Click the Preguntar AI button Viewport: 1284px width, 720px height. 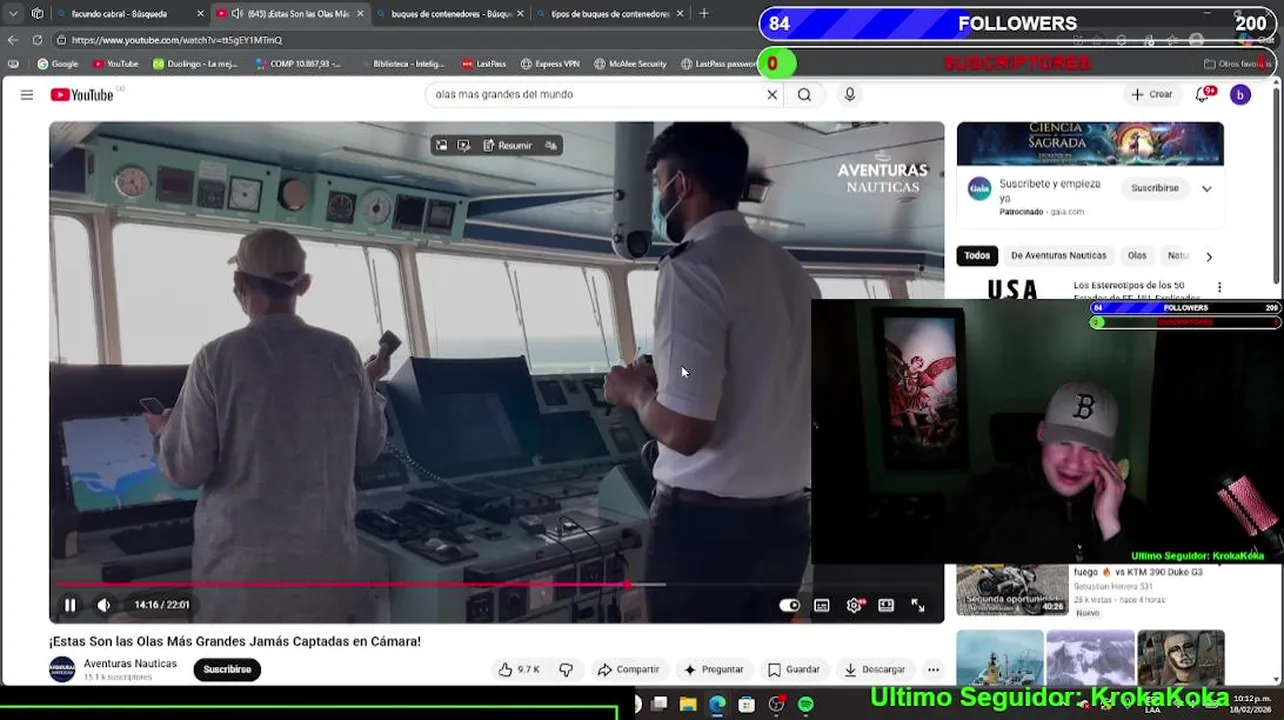[713, 670]
